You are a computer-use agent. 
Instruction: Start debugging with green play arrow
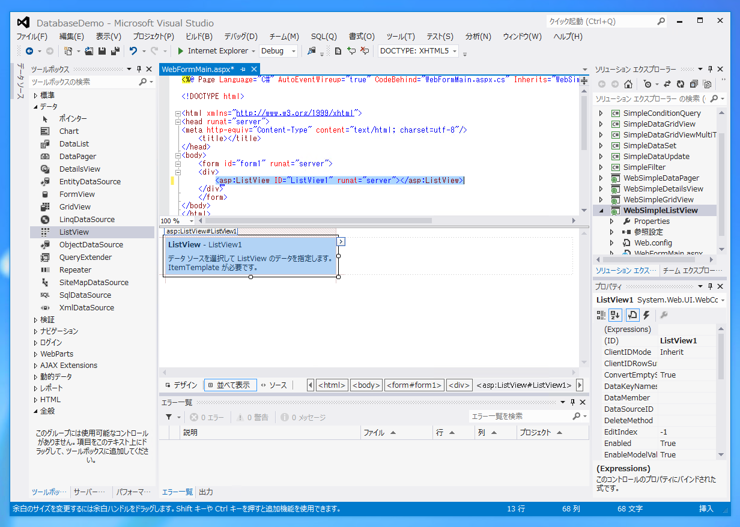pyautogui.click(x=180, y=51)
